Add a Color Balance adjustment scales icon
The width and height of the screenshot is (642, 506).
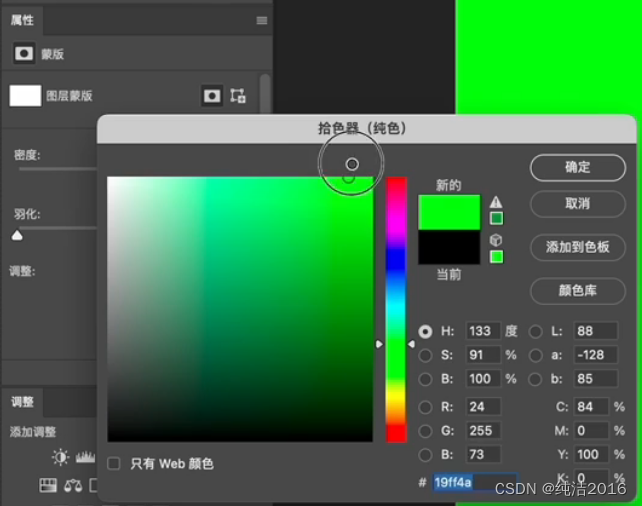73,486
